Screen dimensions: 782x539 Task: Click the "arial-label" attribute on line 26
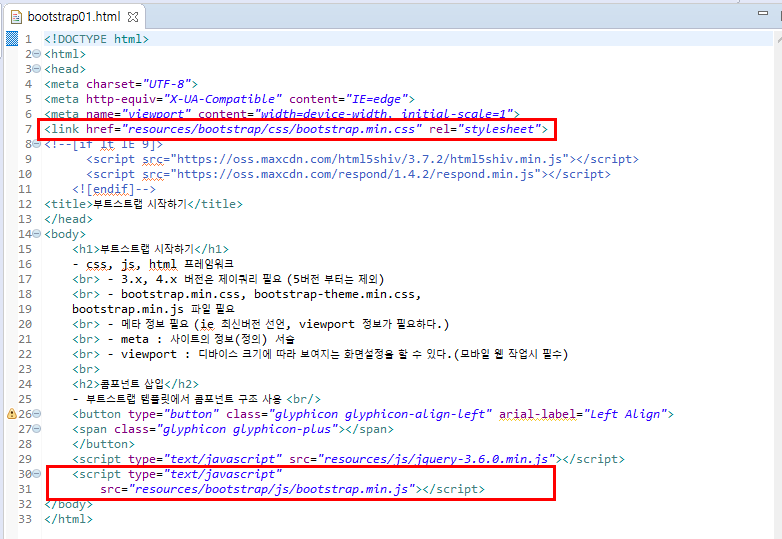click(538, 414)
